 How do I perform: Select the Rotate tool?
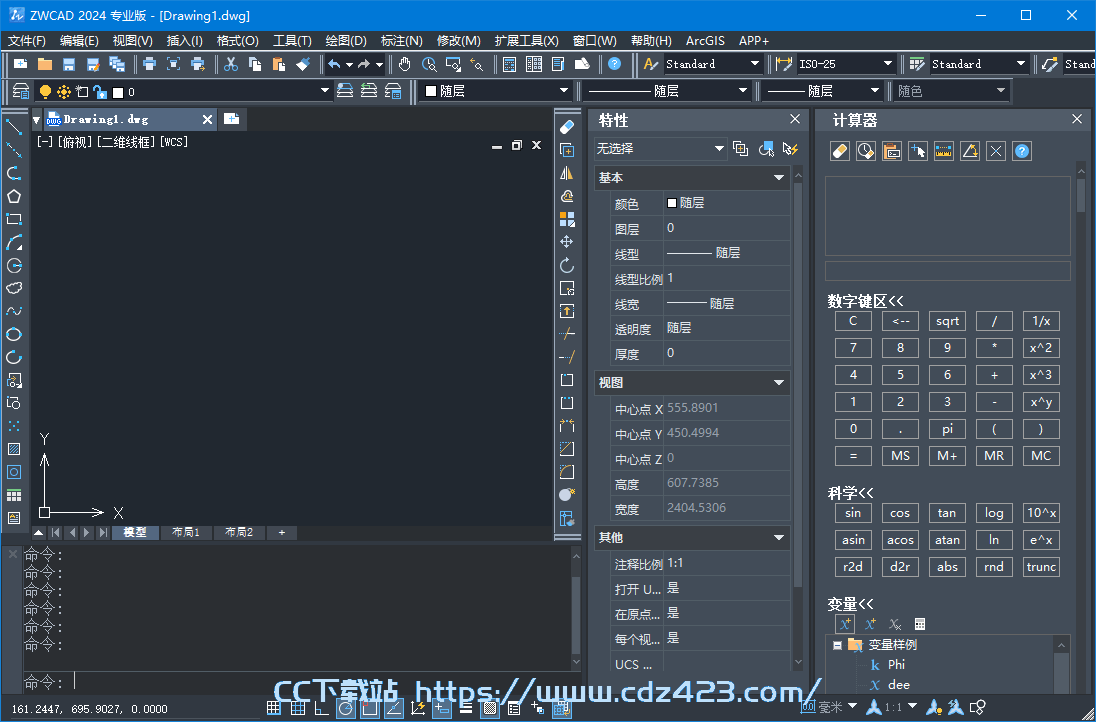pyautogui.click(x=567, y=265)
